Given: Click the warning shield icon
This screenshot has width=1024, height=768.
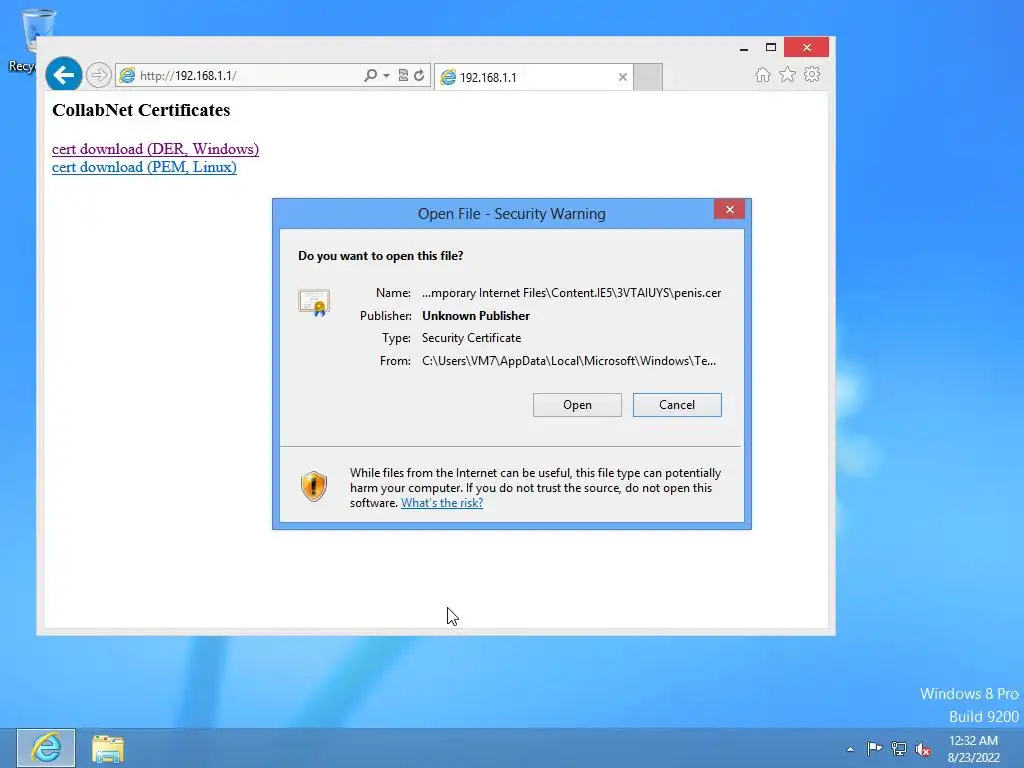Looking at the screenshot, I should click(313, 487).
